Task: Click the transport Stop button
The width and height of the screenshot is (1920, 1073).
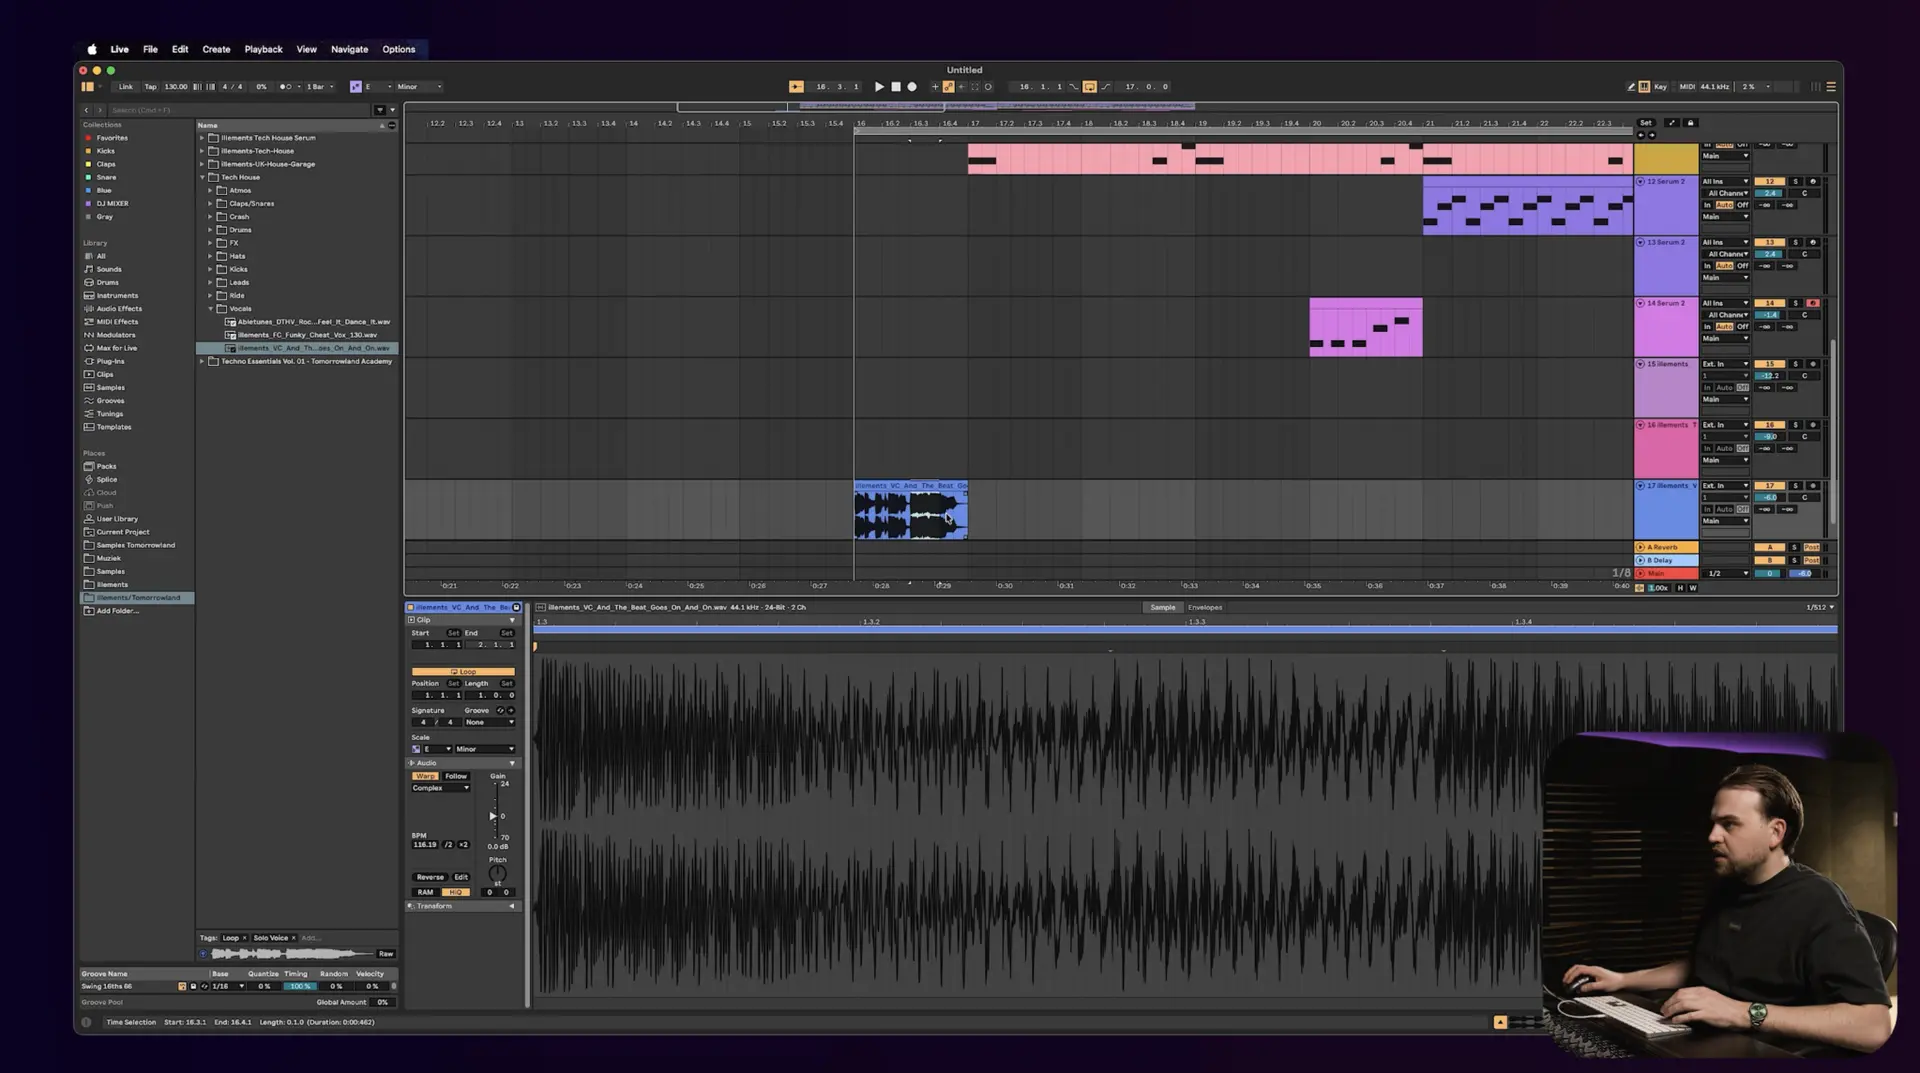Action: [x=896, y=87]
